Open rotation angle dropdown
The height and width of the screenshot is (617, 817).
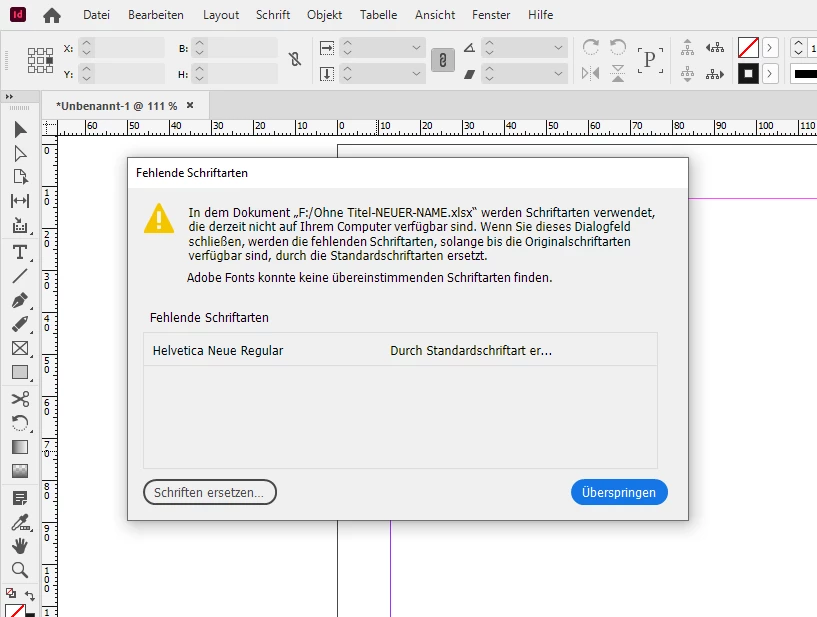pyautogui.click(x=559, y=48)
